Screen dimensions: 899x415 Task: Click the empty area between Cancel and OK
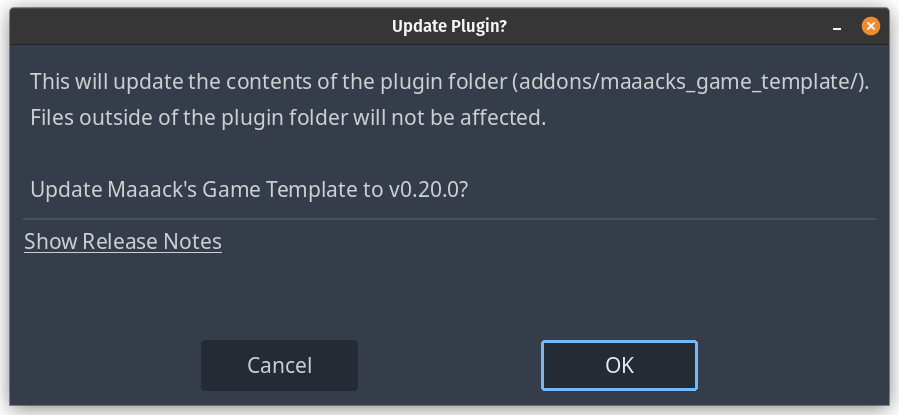click(450, 365)
